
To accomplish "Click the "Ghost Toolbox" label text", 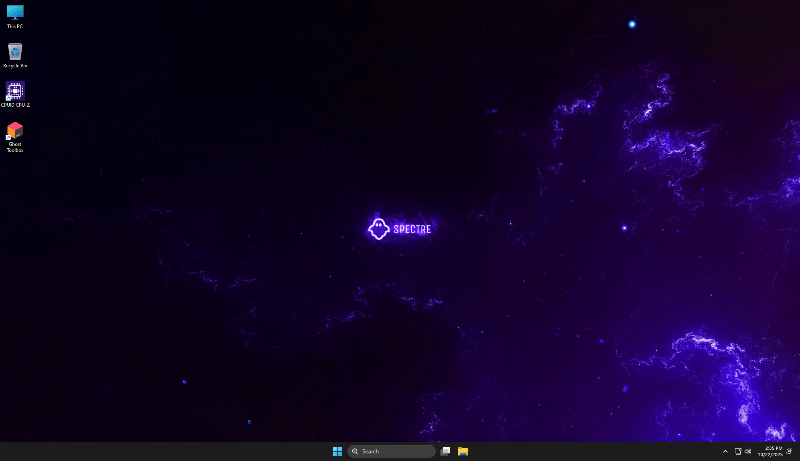I will pos(15,147).
